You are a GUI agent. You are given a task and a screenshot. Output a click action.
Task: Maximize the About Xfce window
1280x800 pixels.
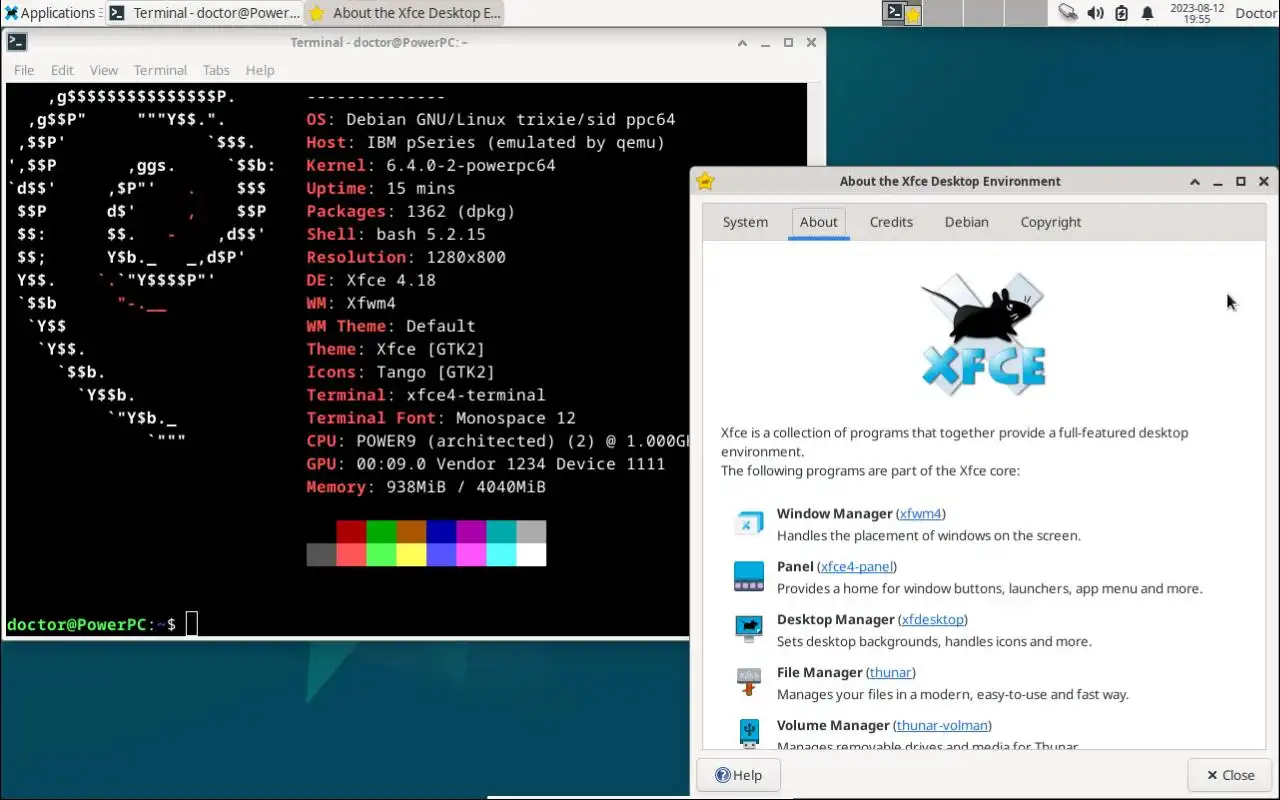[x=1241, y=181]
